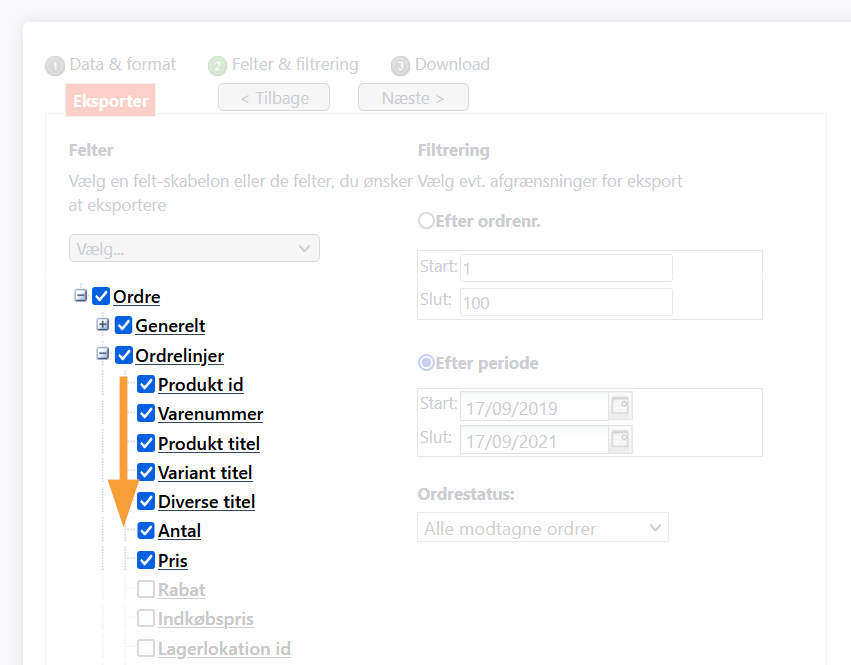The width and height of the screenshot is (851, 665).
Task: Click the Næste button
Action: coord(413,98)
